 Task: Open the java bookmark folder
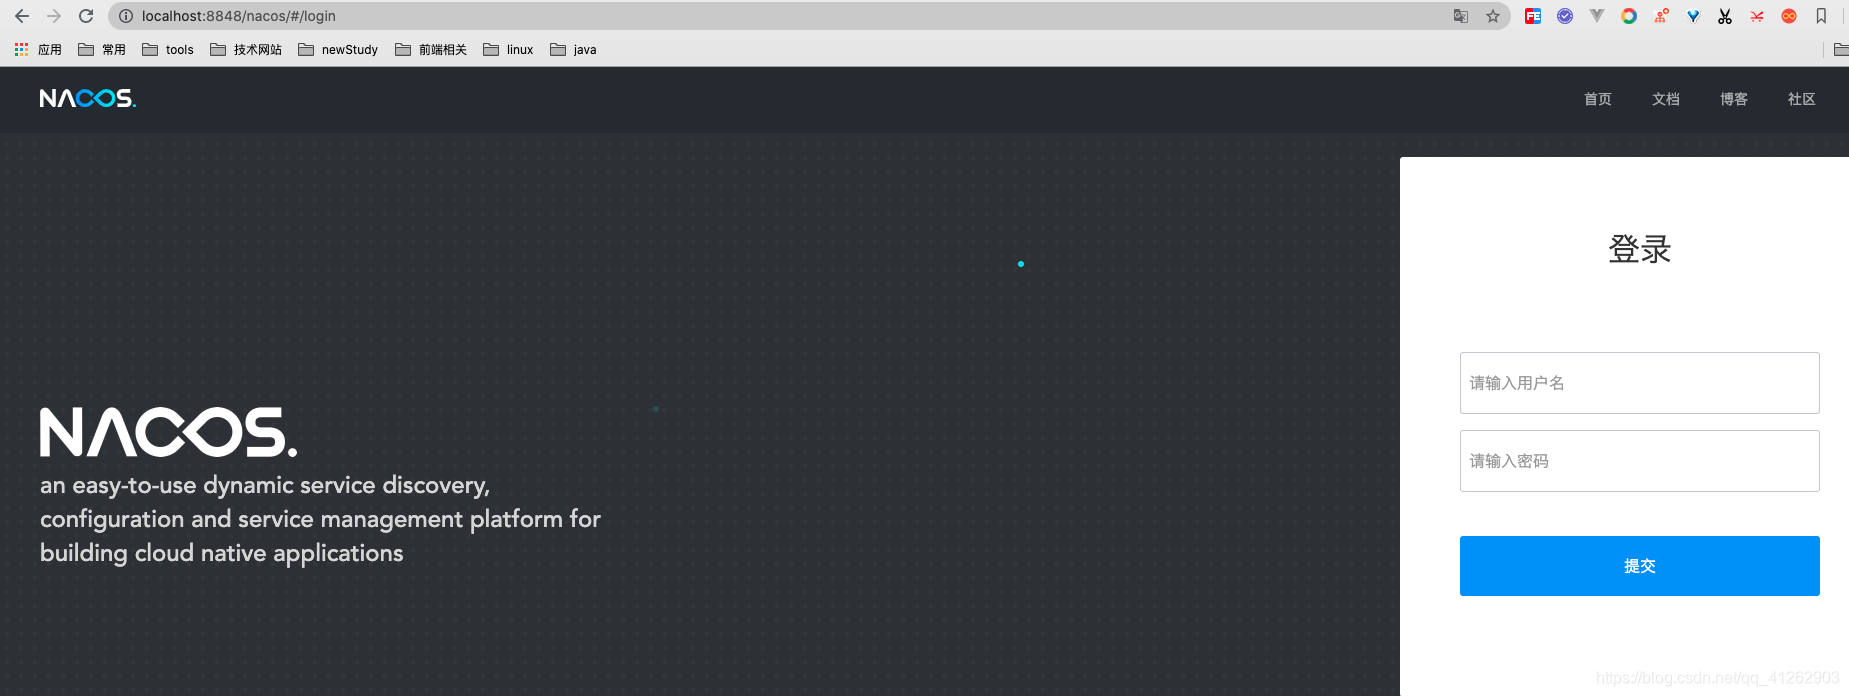tap(573, 49)
